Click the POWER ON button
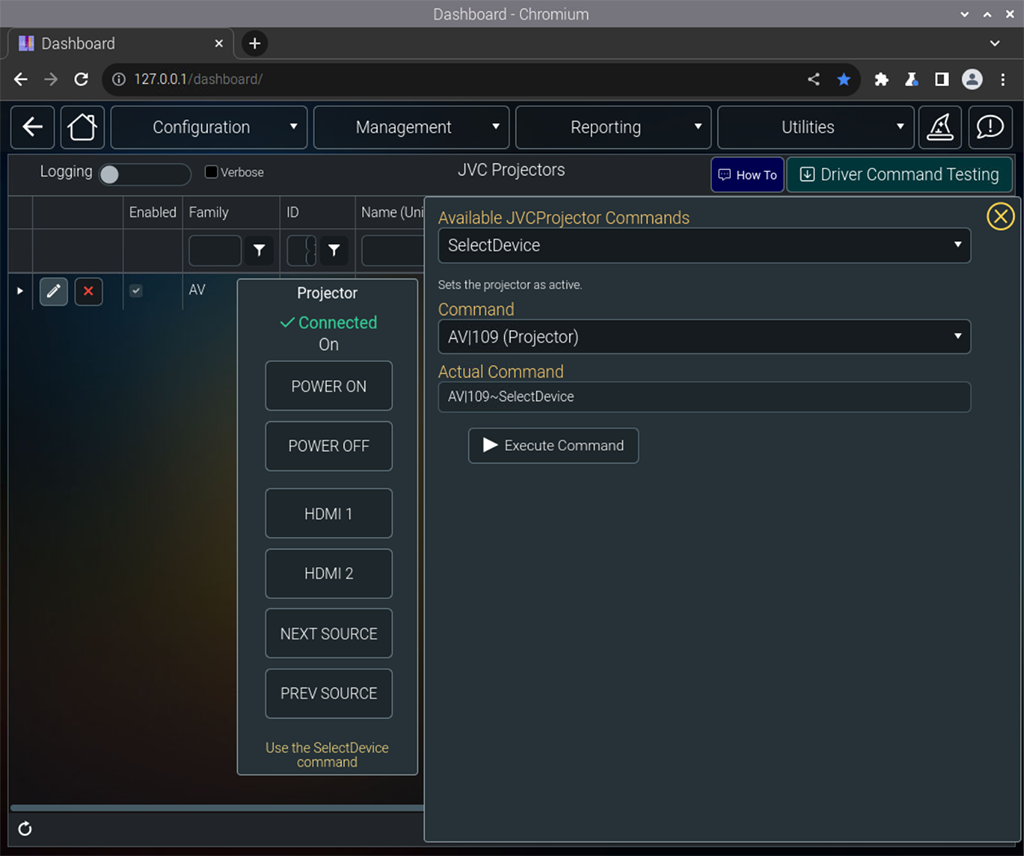This screenshot has height=856, width=1024. coord(328,386)
